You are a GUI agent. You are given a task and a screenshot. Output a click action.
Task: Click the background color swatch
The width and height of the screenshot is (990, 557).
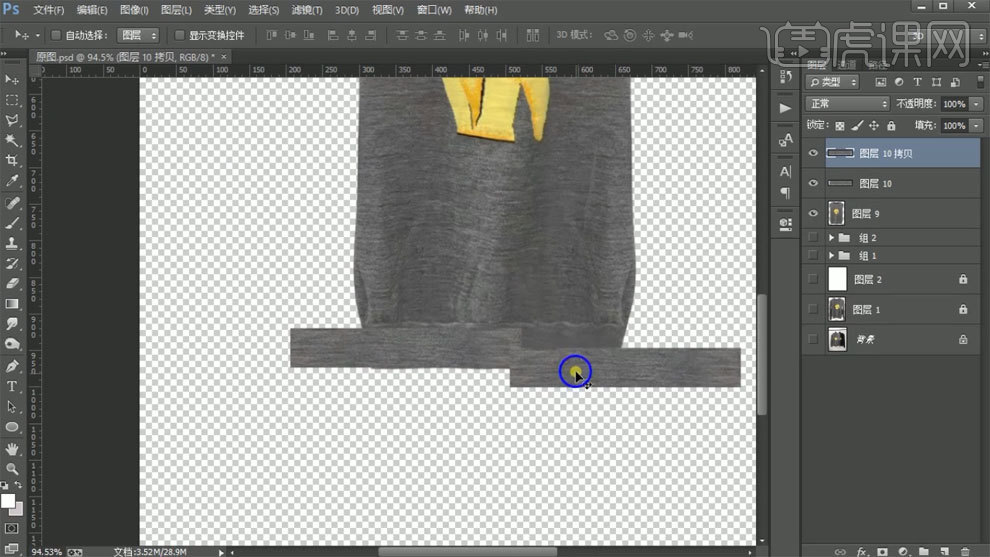[x=18, y=509]
